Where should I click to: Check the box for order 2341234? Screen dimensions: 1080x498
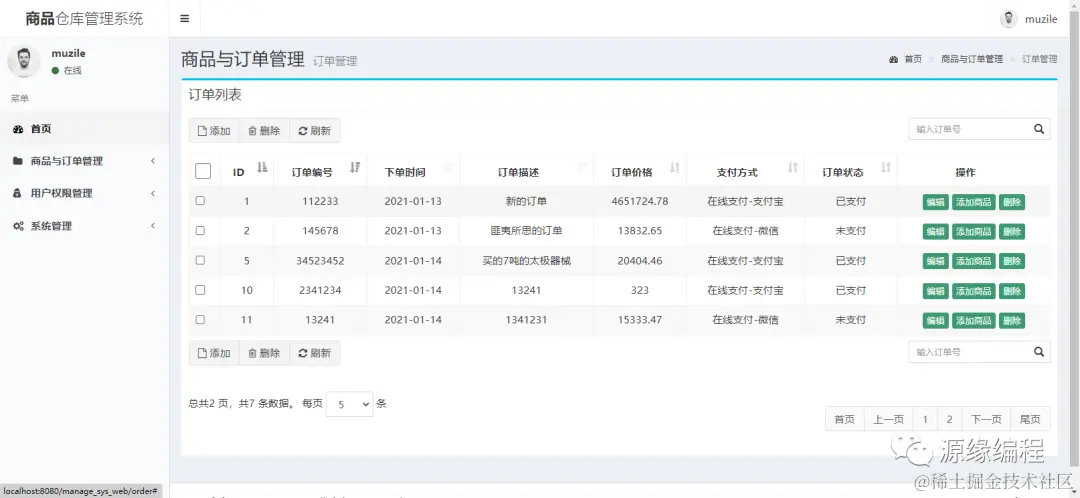pos(200,290)
